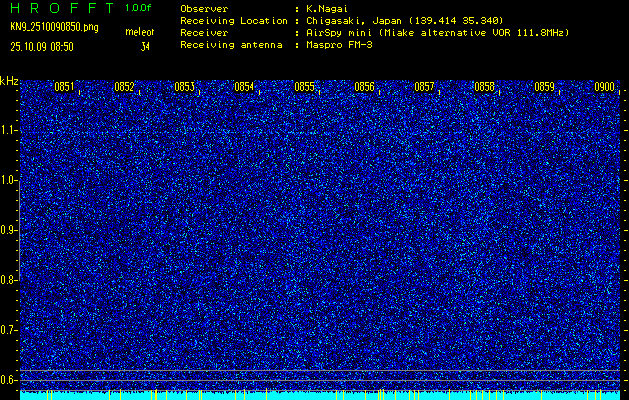Click the 0900 time marker
Viewport: 629px width, 400px height.
(604, 87)
